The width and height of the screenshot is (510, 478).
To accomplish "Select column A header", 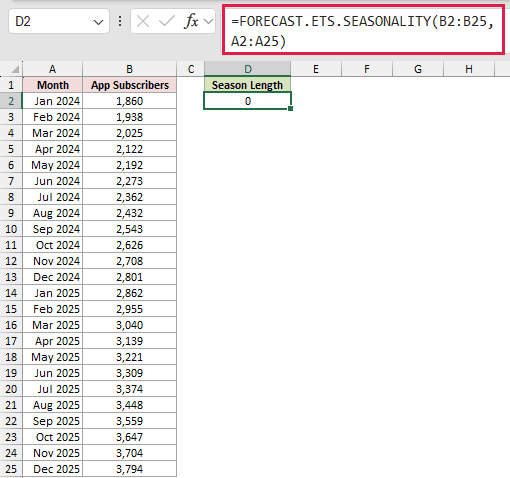I will tap(52, 69).
